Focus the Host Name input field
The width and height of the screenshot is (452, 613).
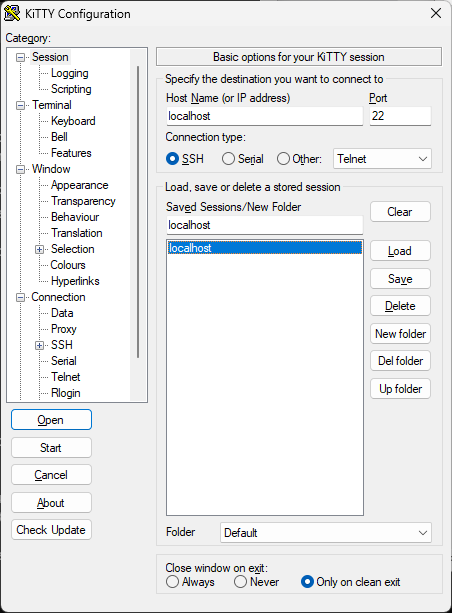coord(265,116)
